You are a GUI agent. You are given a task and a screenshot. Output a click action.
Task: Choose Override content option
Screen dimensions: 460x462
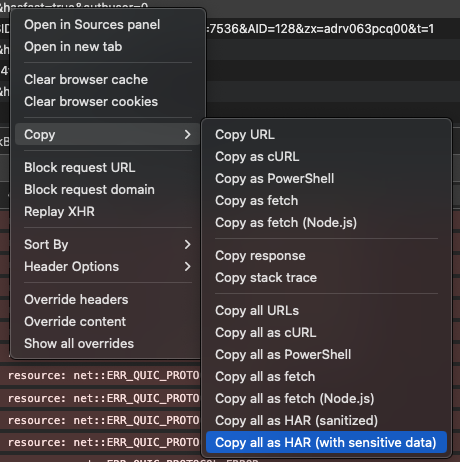click(75, 321)
